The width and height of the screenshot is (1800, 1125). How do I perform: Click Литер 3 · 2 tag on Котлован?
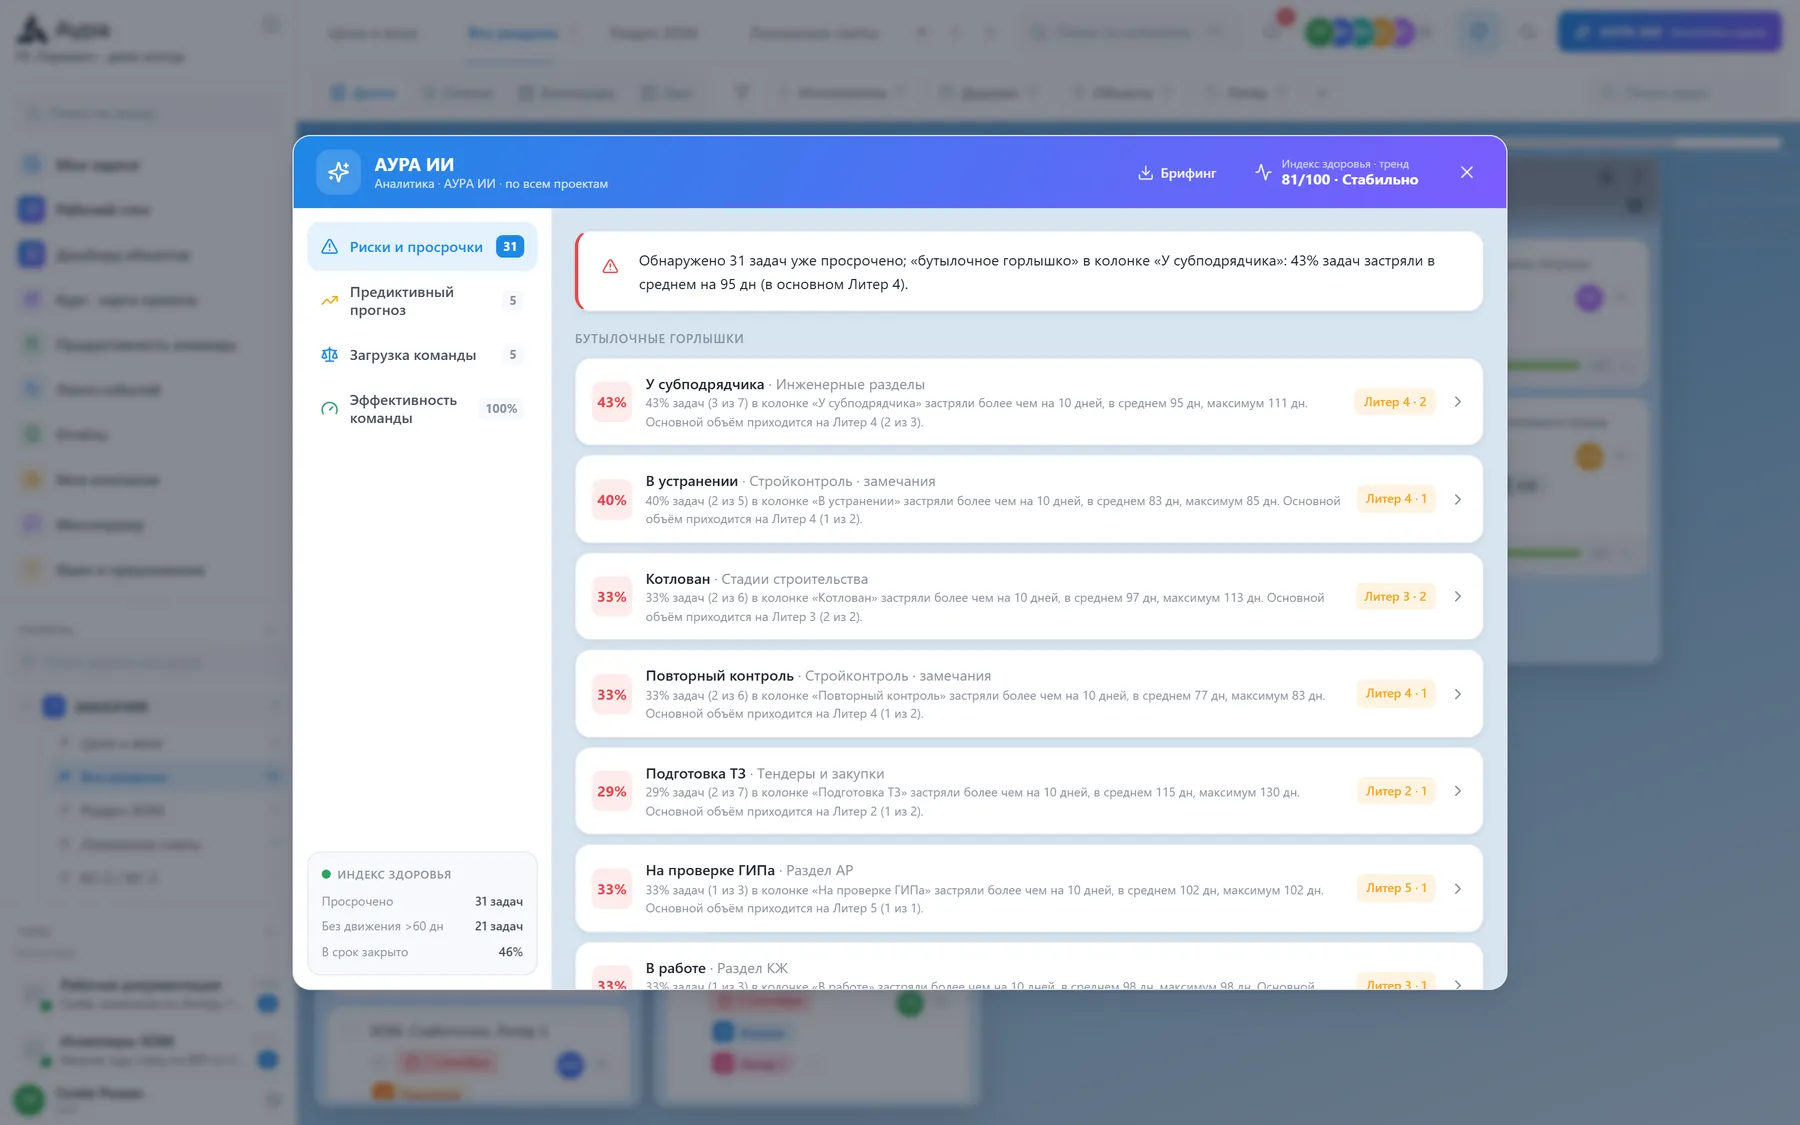tap(1395, 597)
